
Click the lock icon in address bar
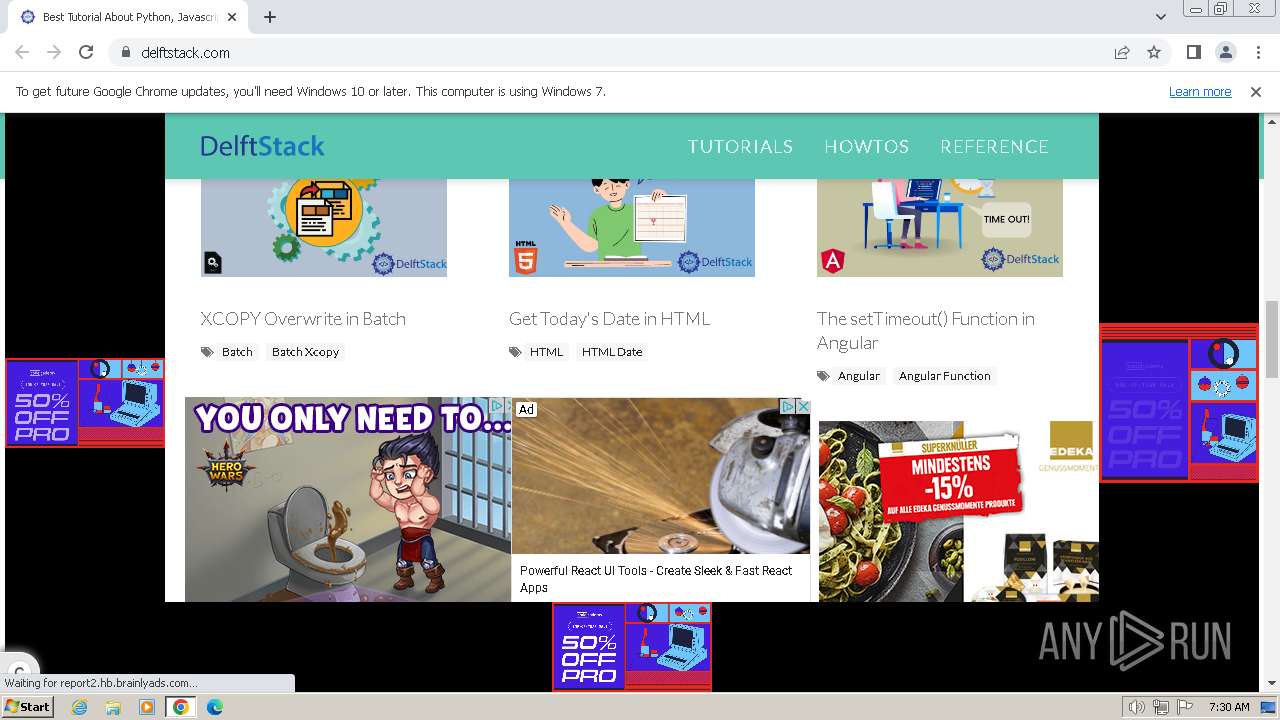coord(125,52)
